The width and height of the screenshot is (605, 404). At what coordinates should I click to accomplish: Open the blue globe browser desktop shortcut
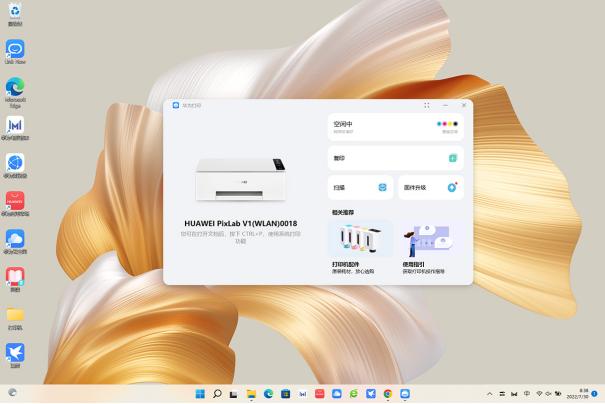[x=15, y=165]
